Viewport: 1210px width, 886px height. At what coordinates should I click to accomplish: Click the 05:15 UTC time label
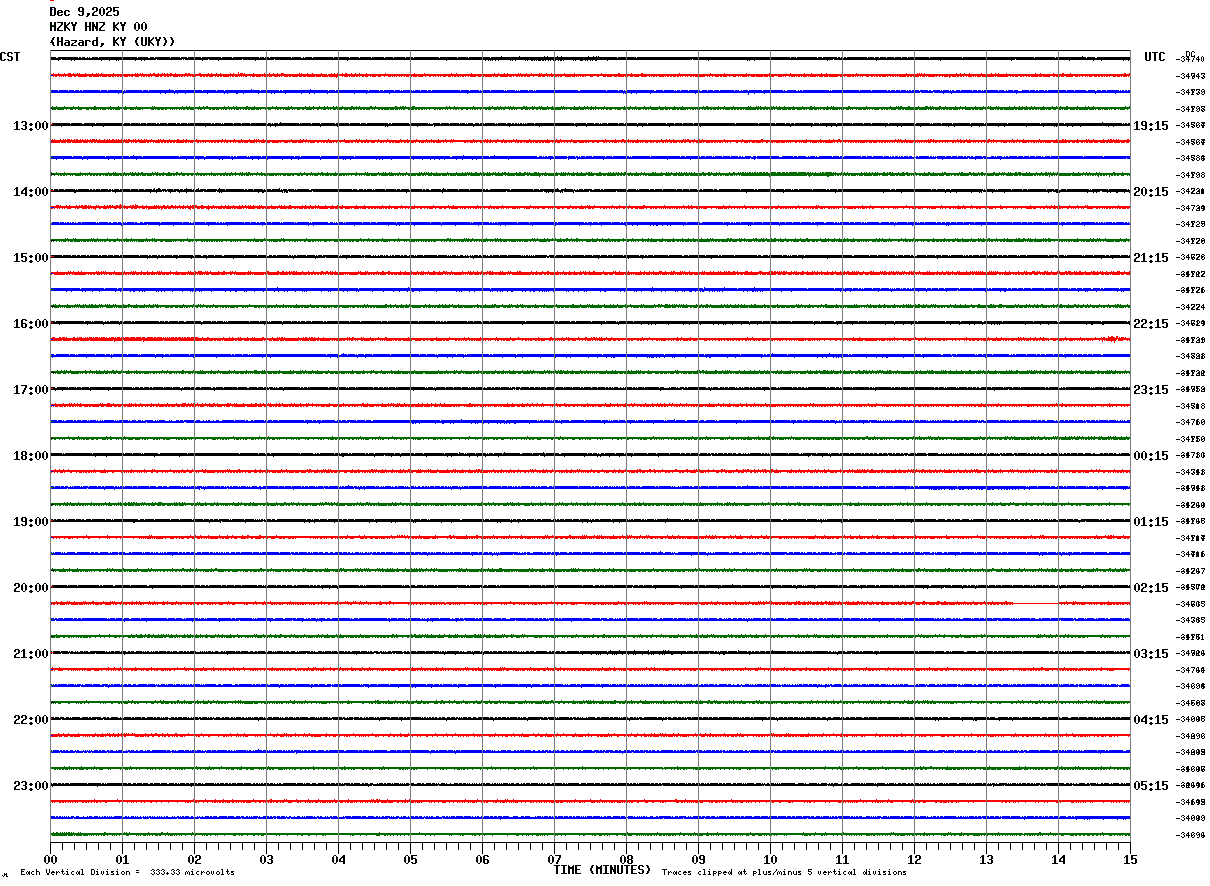click(1150, 786)
